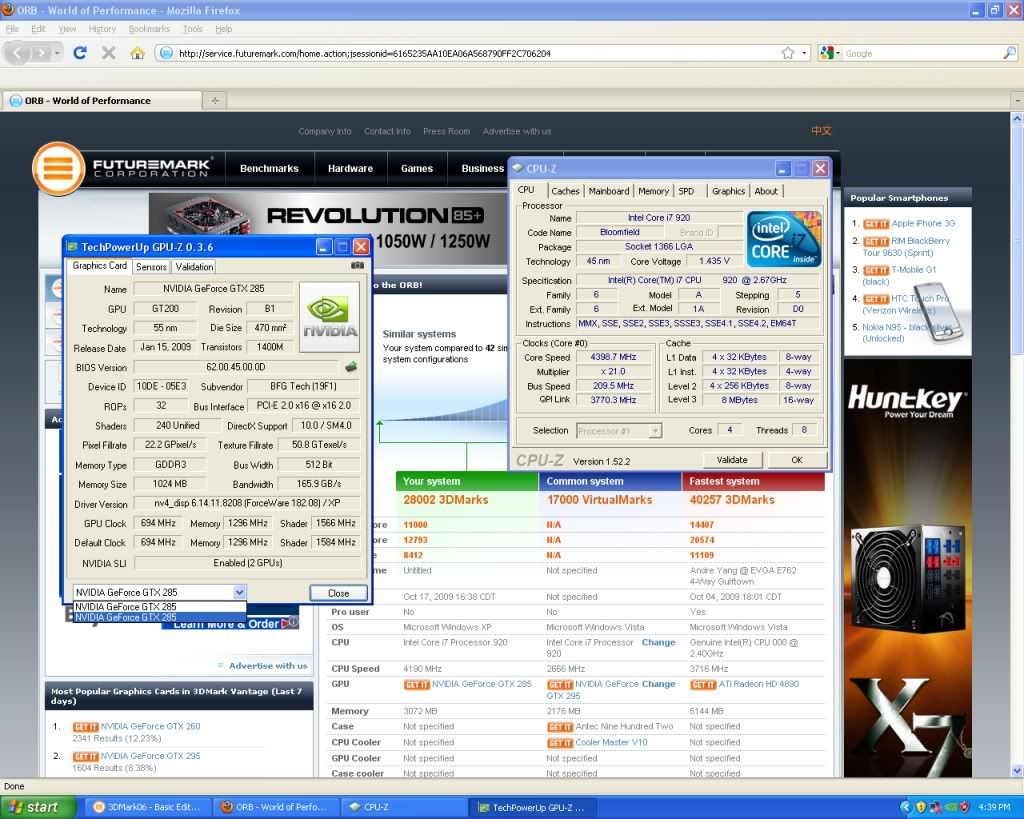
Task: Reload the current page in Firefox
Action: (80, 53)
